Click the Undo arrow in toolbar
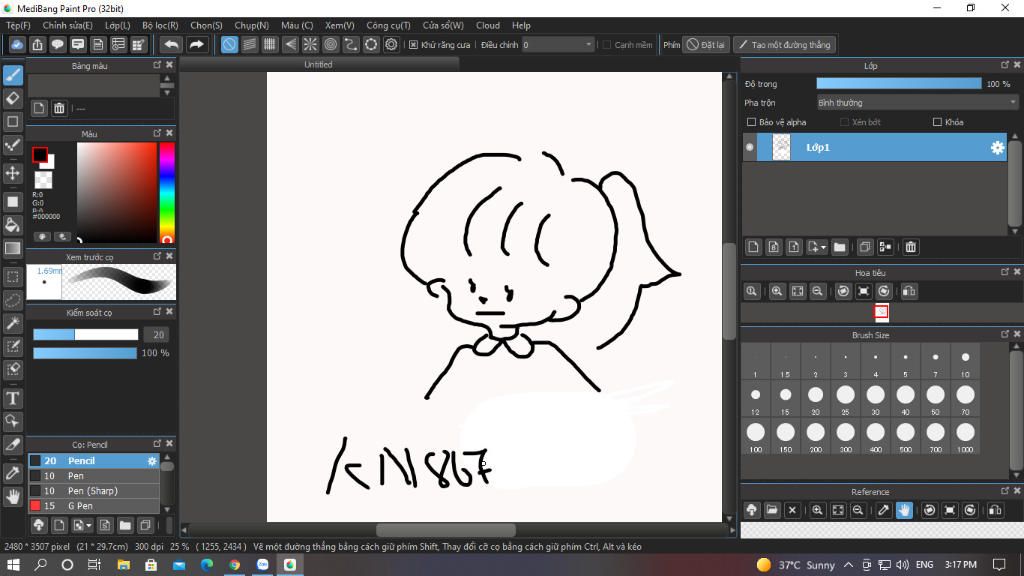The image size is (1024, 576). pos(171,44)
